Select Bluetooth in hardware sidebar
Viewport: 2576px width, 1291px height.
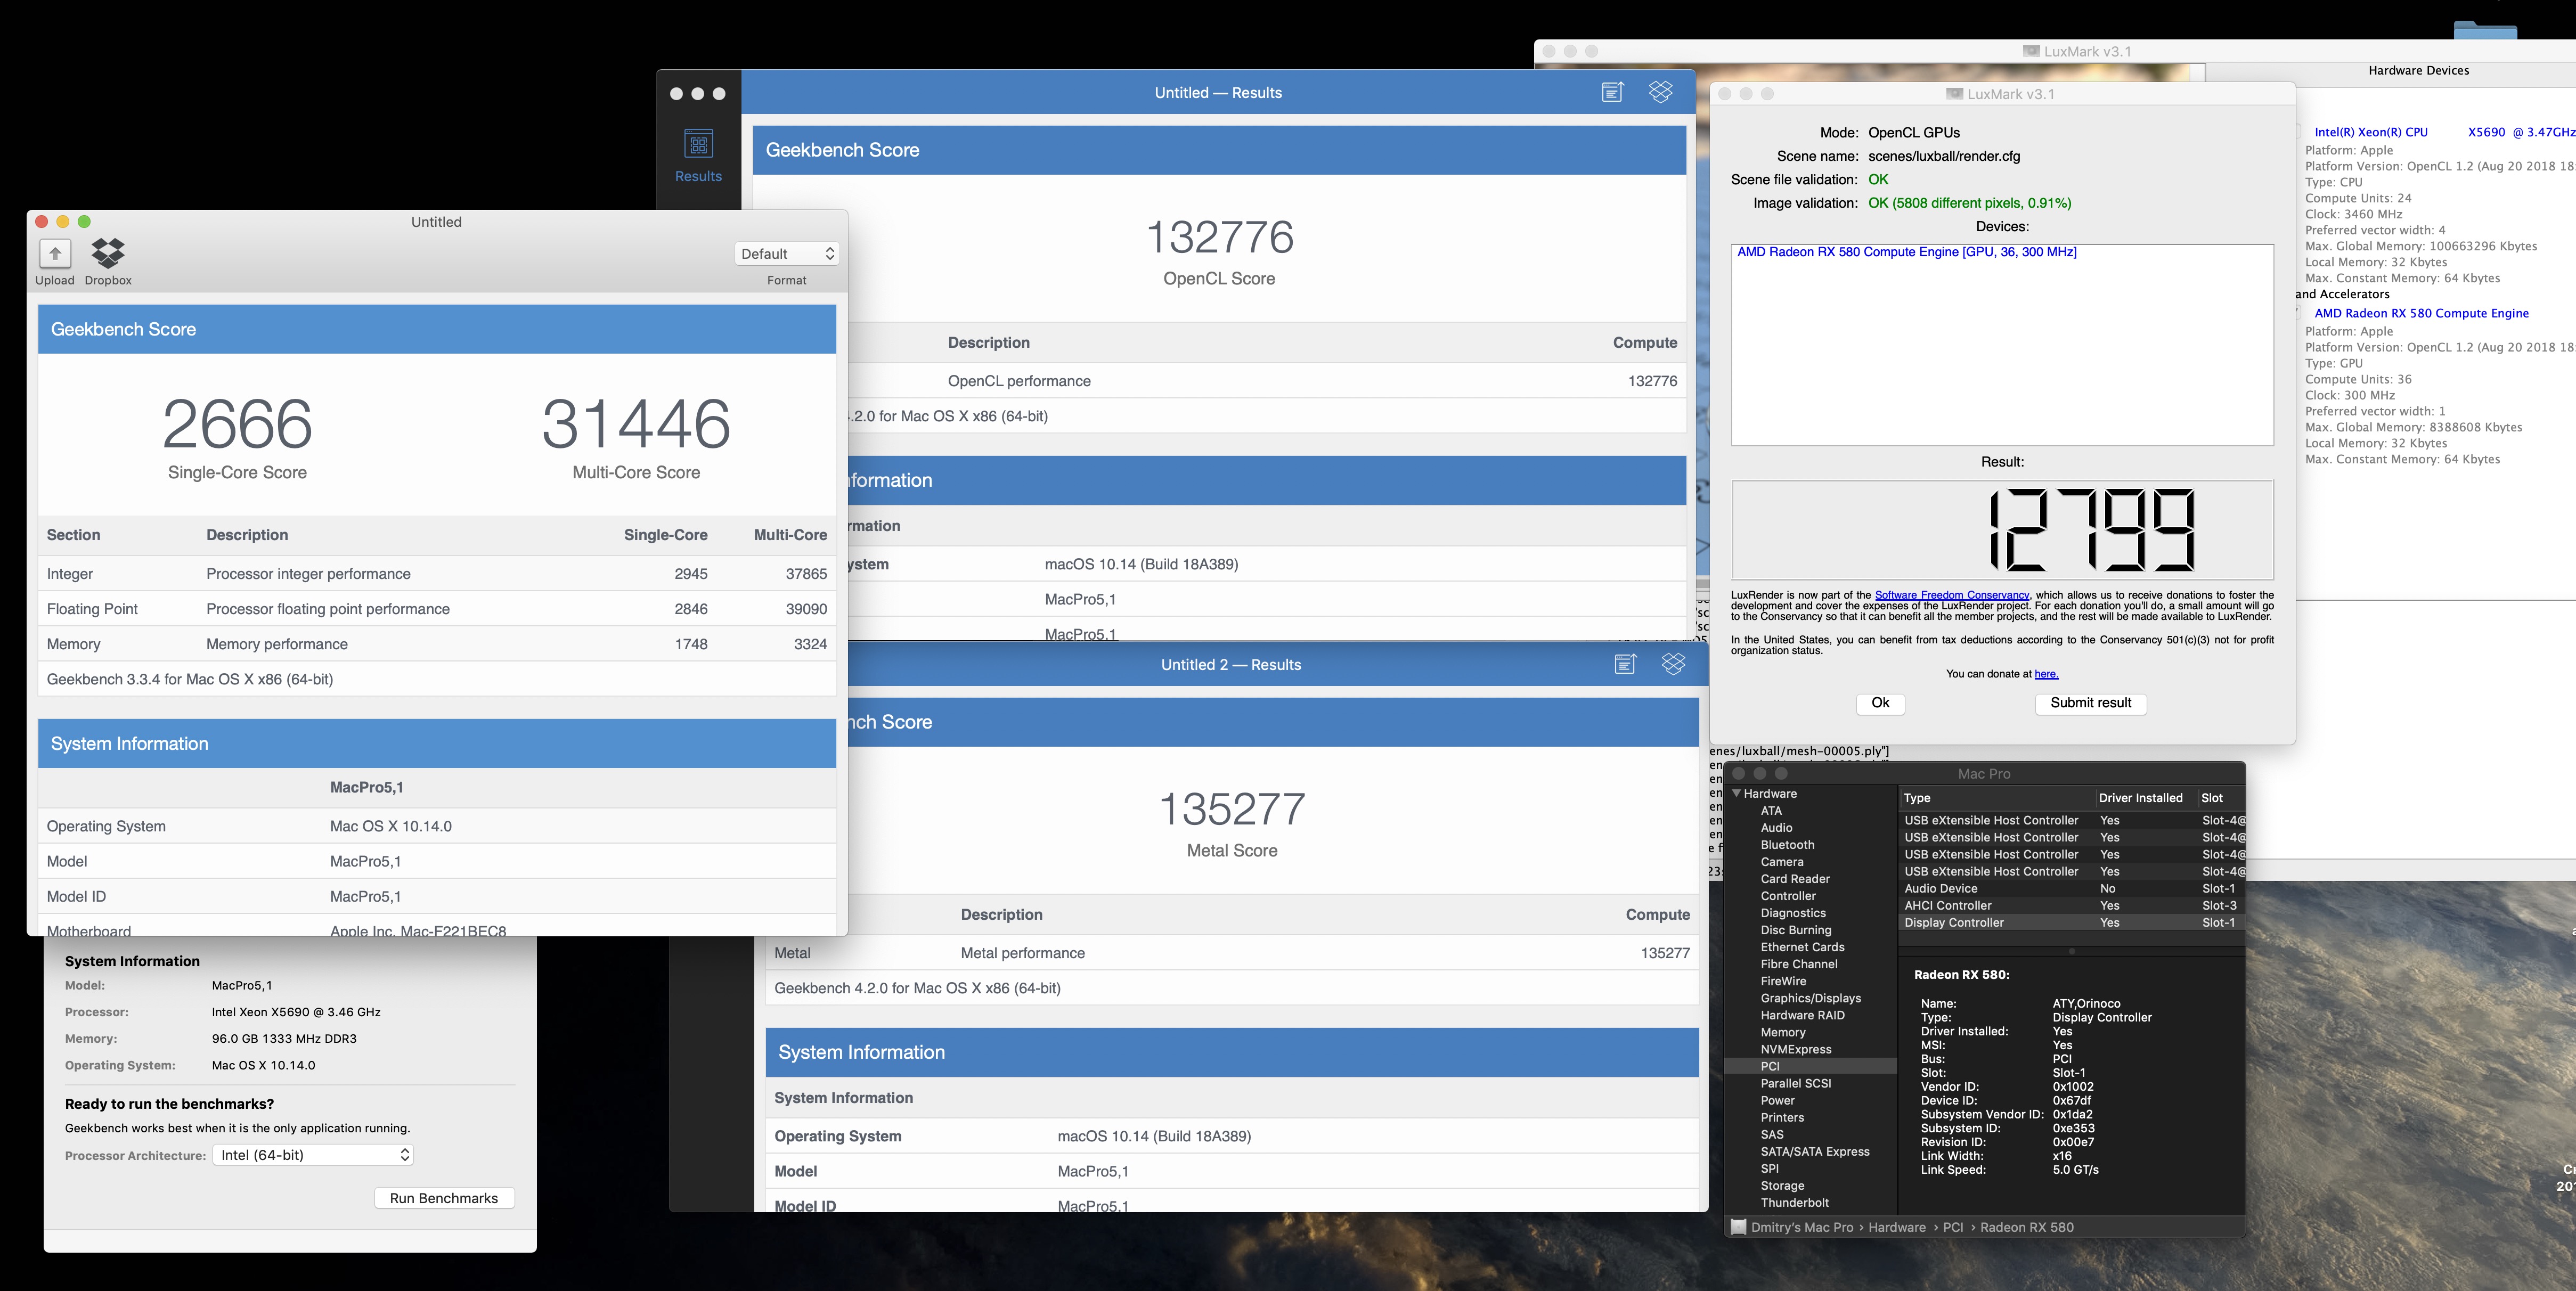(1787, 845)
